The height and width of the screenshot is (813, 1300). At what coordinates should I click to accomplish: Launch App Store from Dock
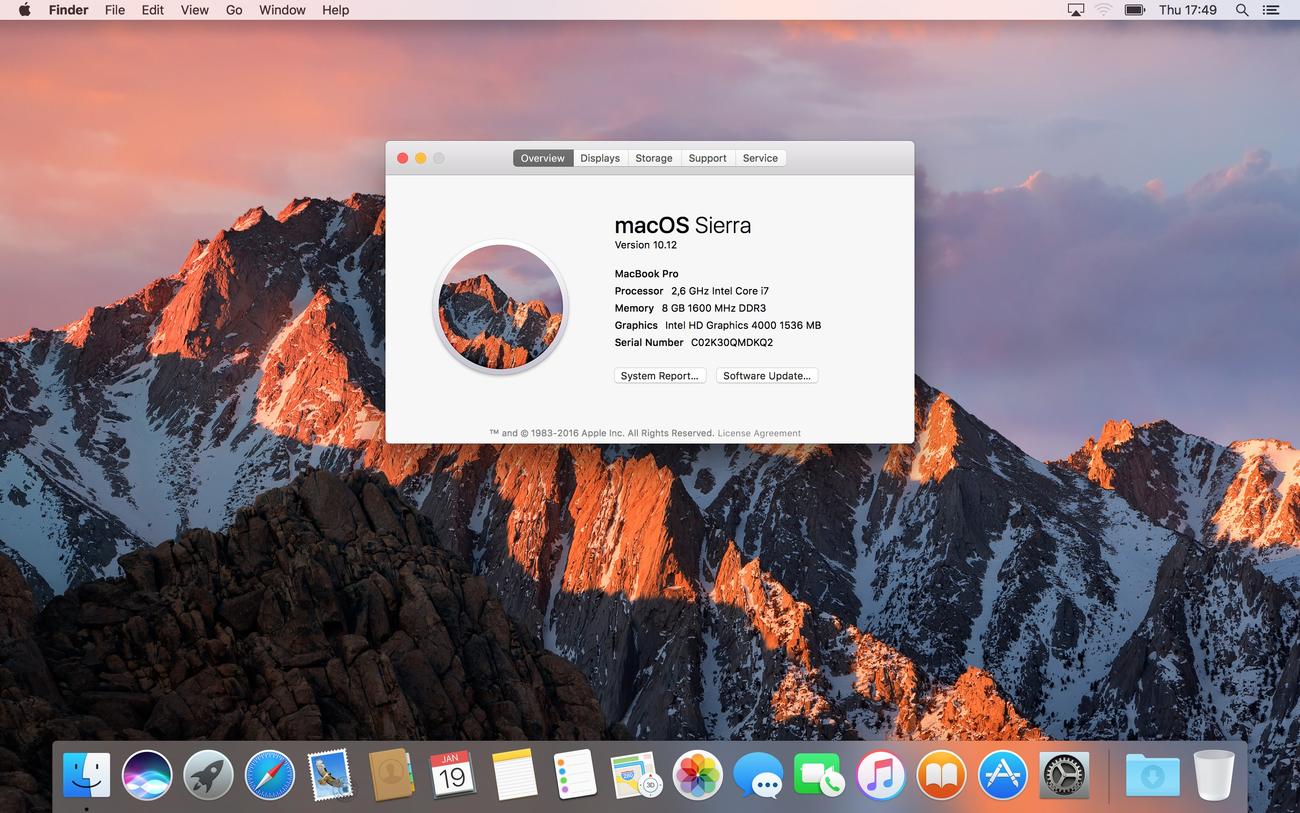(1002, 775)
